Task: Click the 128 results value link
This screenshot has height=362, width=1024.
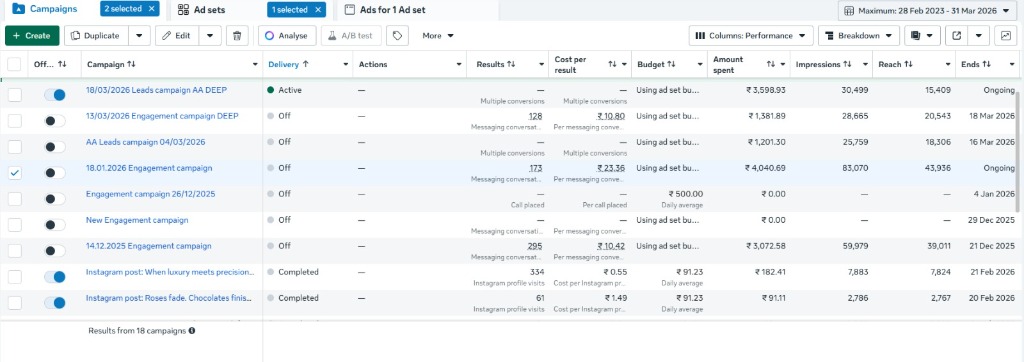Action: pyautogui.click(x=536, y=116)
